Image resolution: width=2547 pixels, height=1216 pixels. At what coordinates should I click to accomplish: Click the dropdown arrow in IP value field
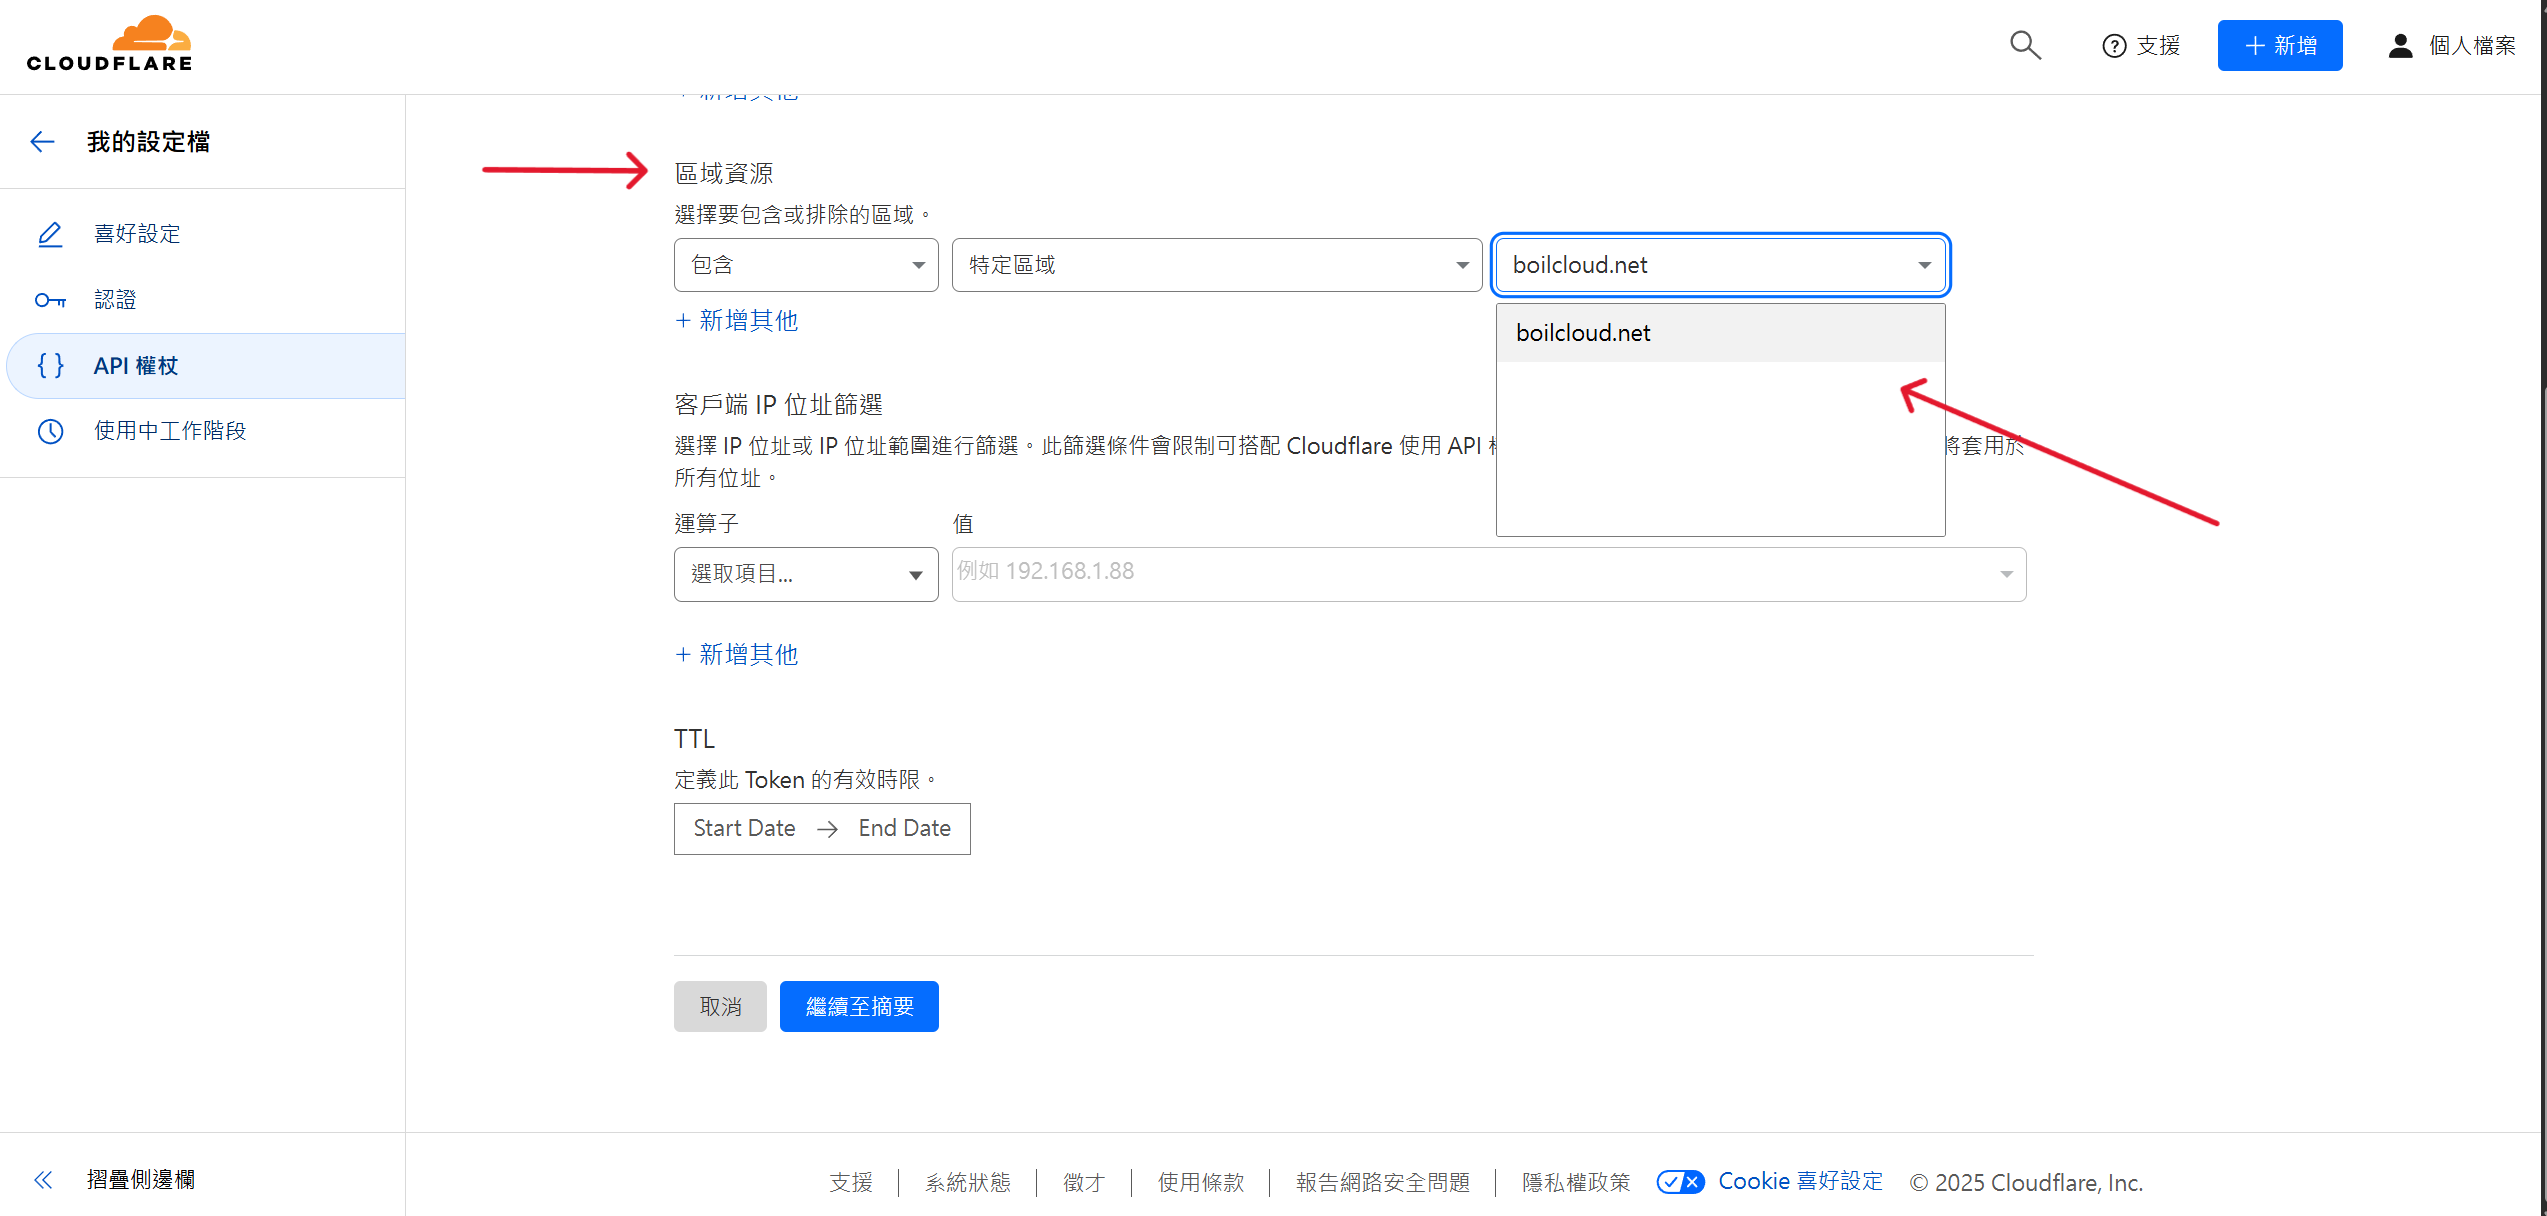point(2006,574)
